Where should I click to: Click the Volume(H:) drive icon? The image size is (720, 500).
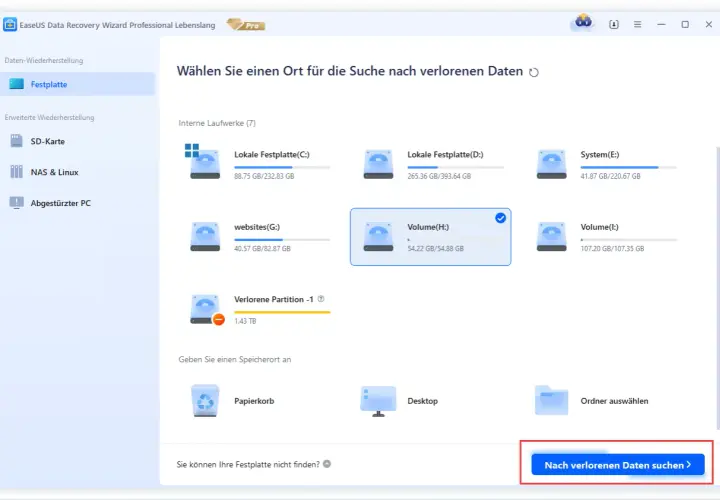point(378,236)
